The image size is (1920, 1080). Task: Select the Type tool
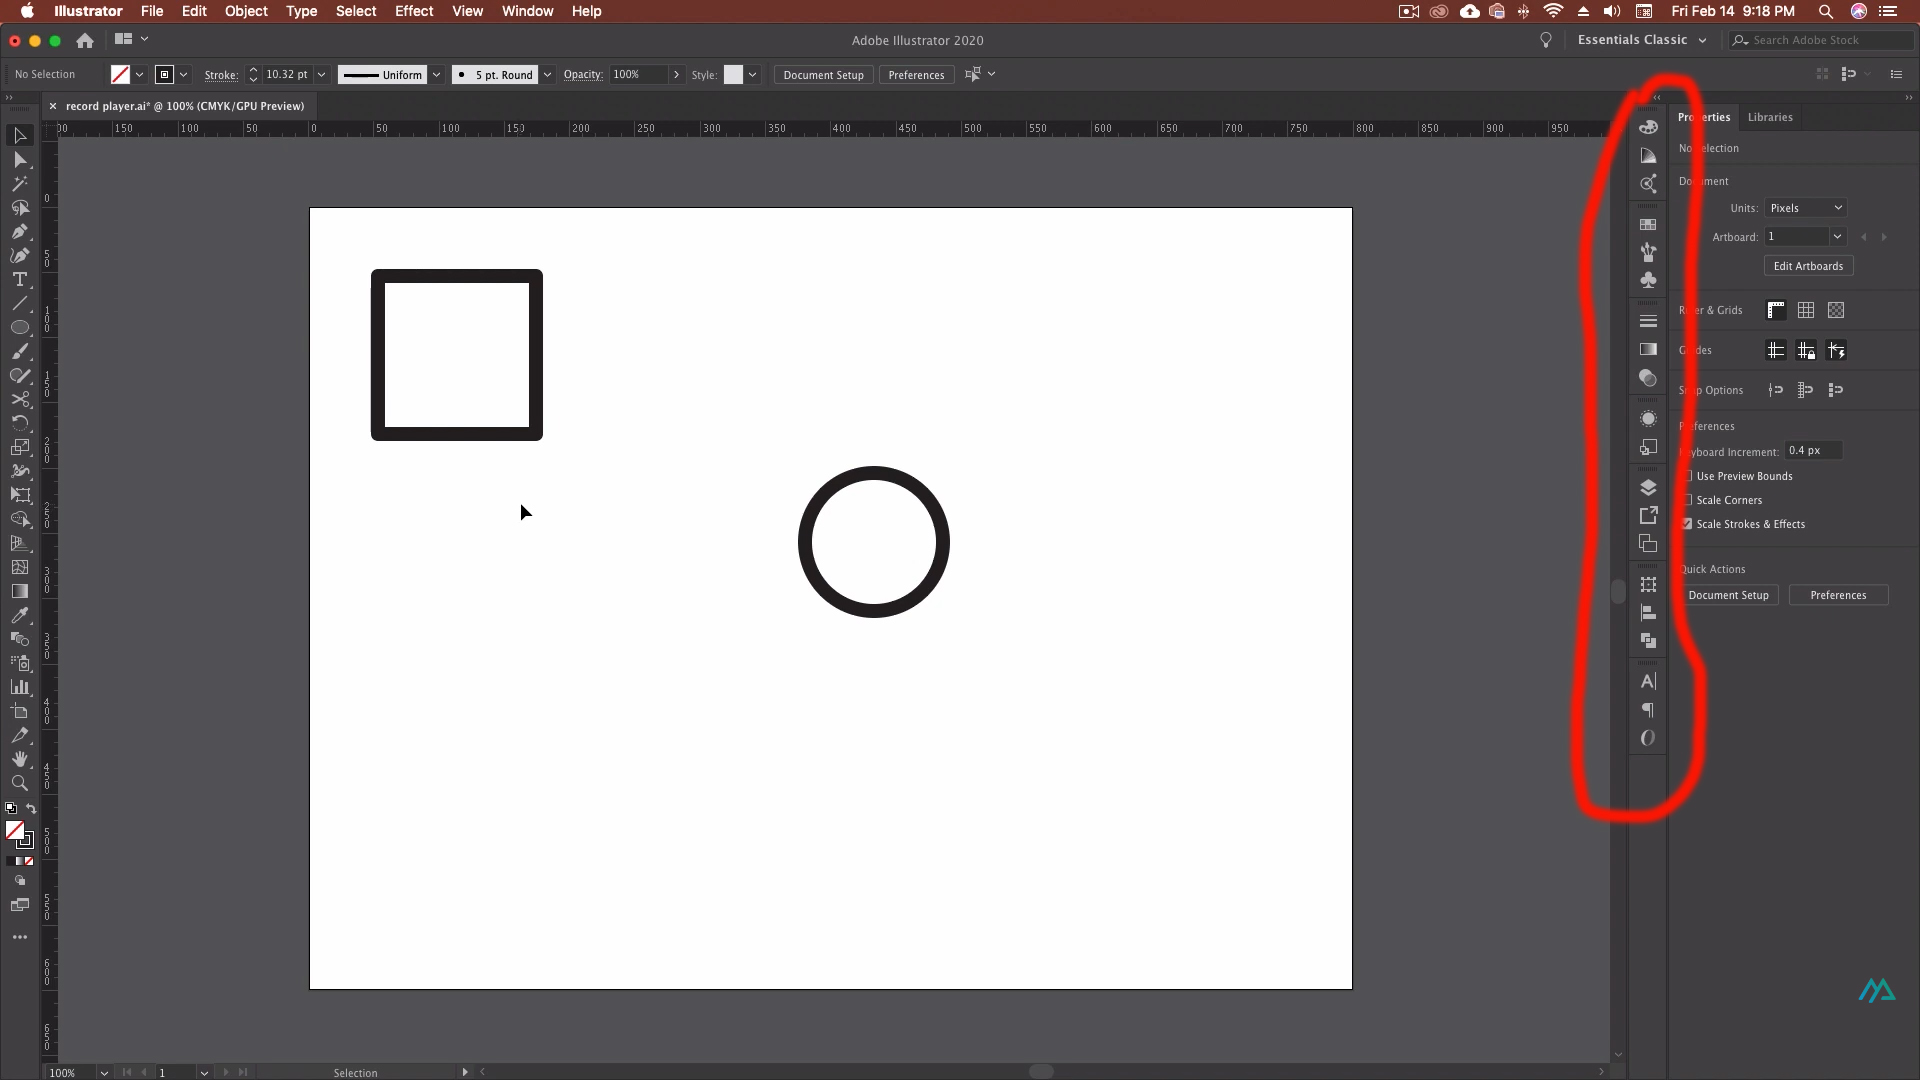pyautogui.click(x=20, y=280)
